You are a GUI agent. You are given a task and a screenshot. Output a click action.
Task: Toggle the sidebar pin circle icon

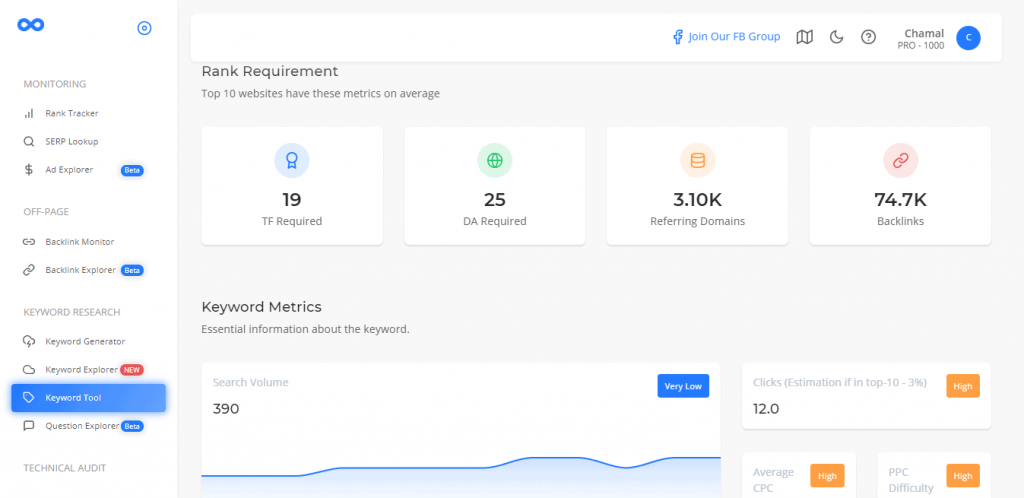tap(144, 28)
